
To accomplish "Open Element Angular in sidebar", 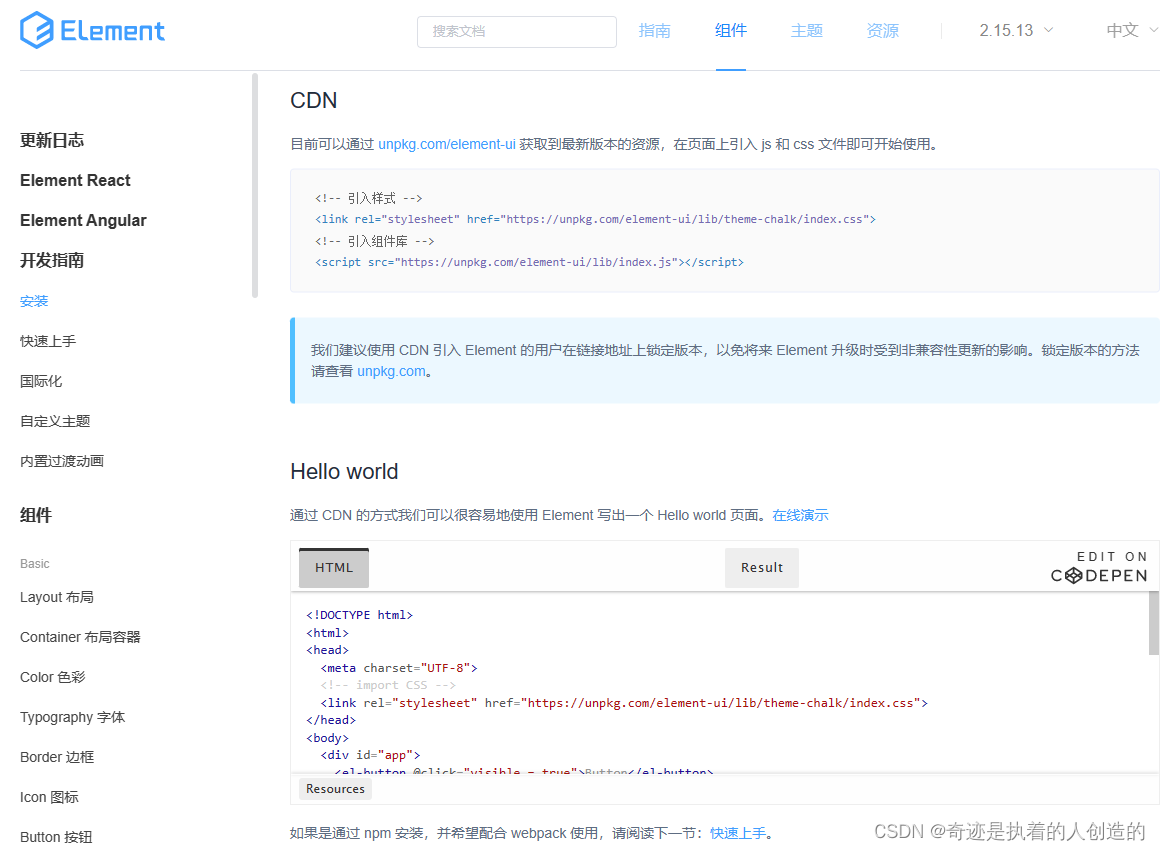I will (83, 221).
